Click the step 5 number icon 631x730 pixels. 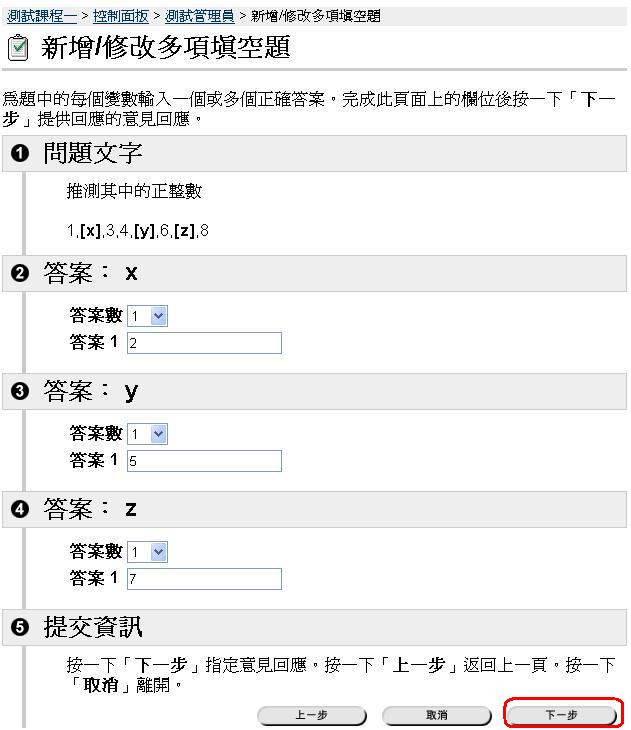pos(21,628)
